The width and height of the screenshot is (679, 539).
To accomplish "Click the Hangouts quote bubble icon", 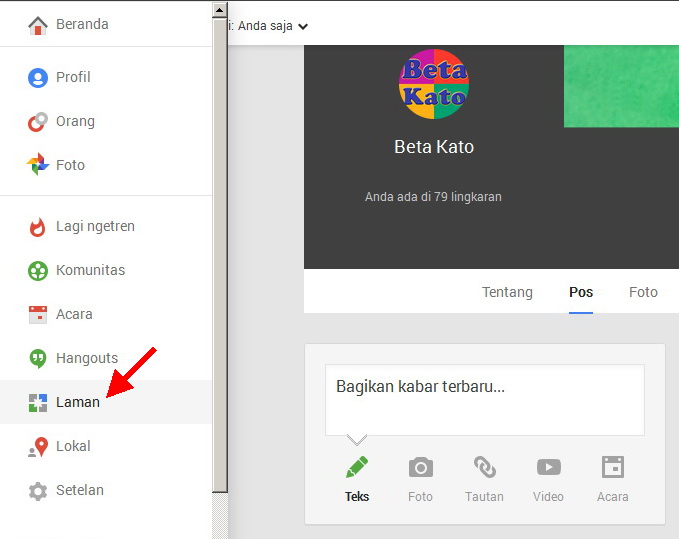I will 38,358.
